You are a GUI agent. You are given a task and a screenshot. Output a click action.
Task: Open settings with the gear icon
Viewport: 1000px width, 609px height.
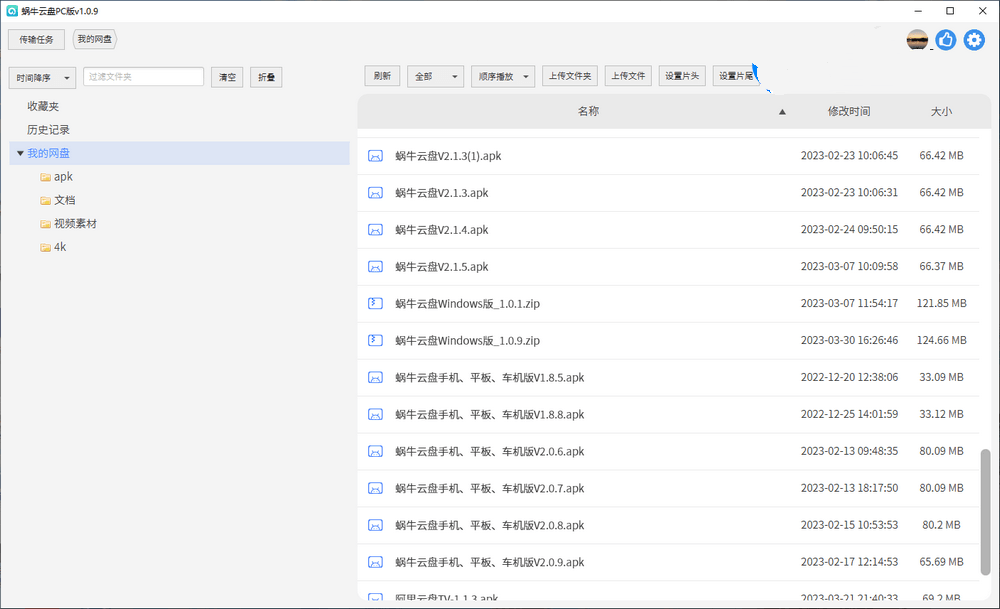coord(974,40)
